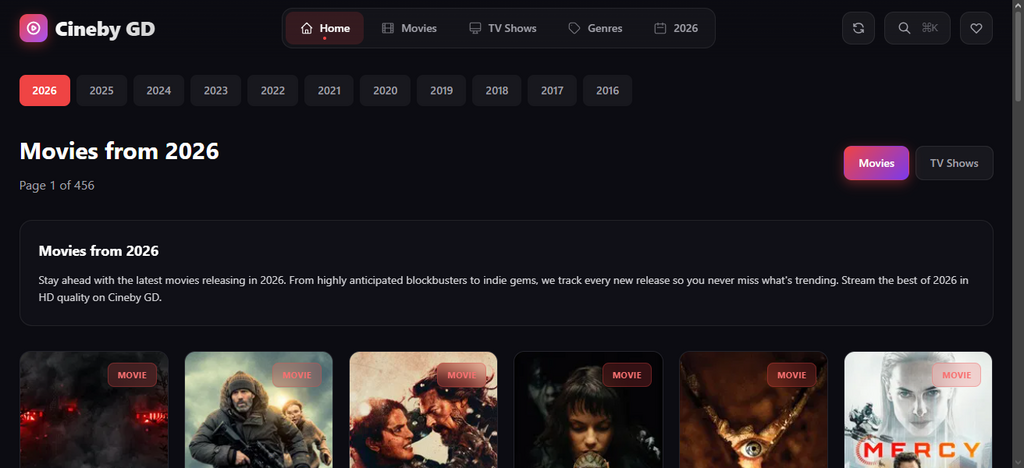
Task: Select the 2023 year chip
Action: pyautogui.click(x=216, y=91)
